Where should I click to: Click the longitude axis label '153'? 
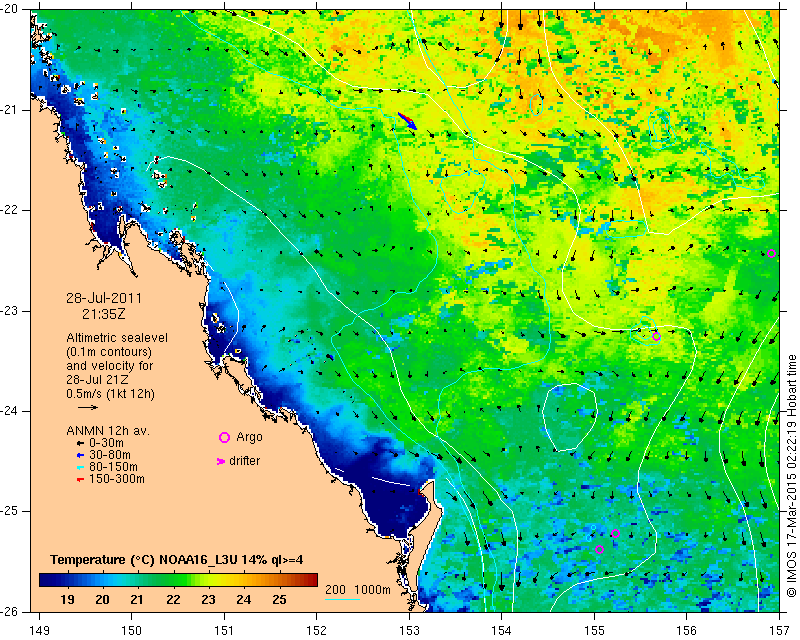(409, 630)
